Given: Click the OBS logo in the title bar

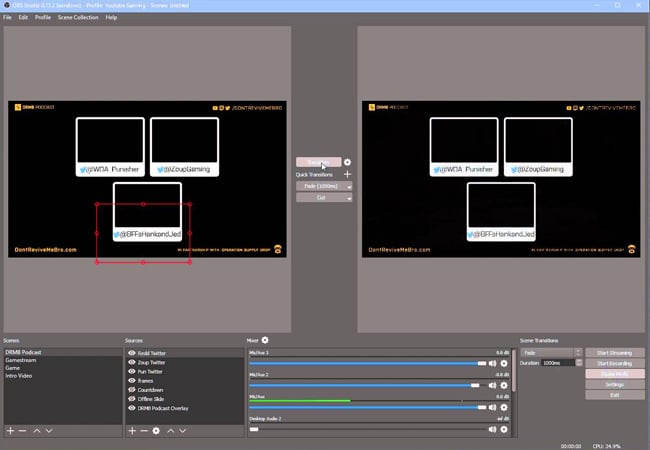Looking at the screenshot, I should coord(6,5).
